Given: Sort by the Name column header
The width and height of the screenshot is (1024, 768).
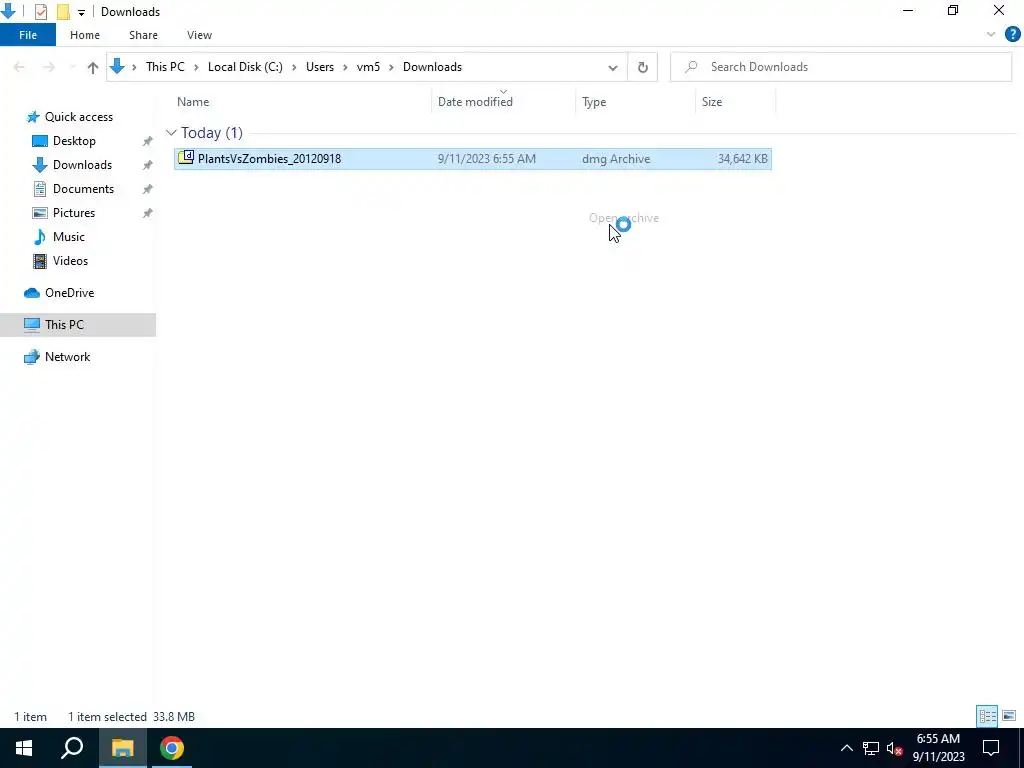Looking at the screenshot, I should pyautogui.click(x=193, y=102).
